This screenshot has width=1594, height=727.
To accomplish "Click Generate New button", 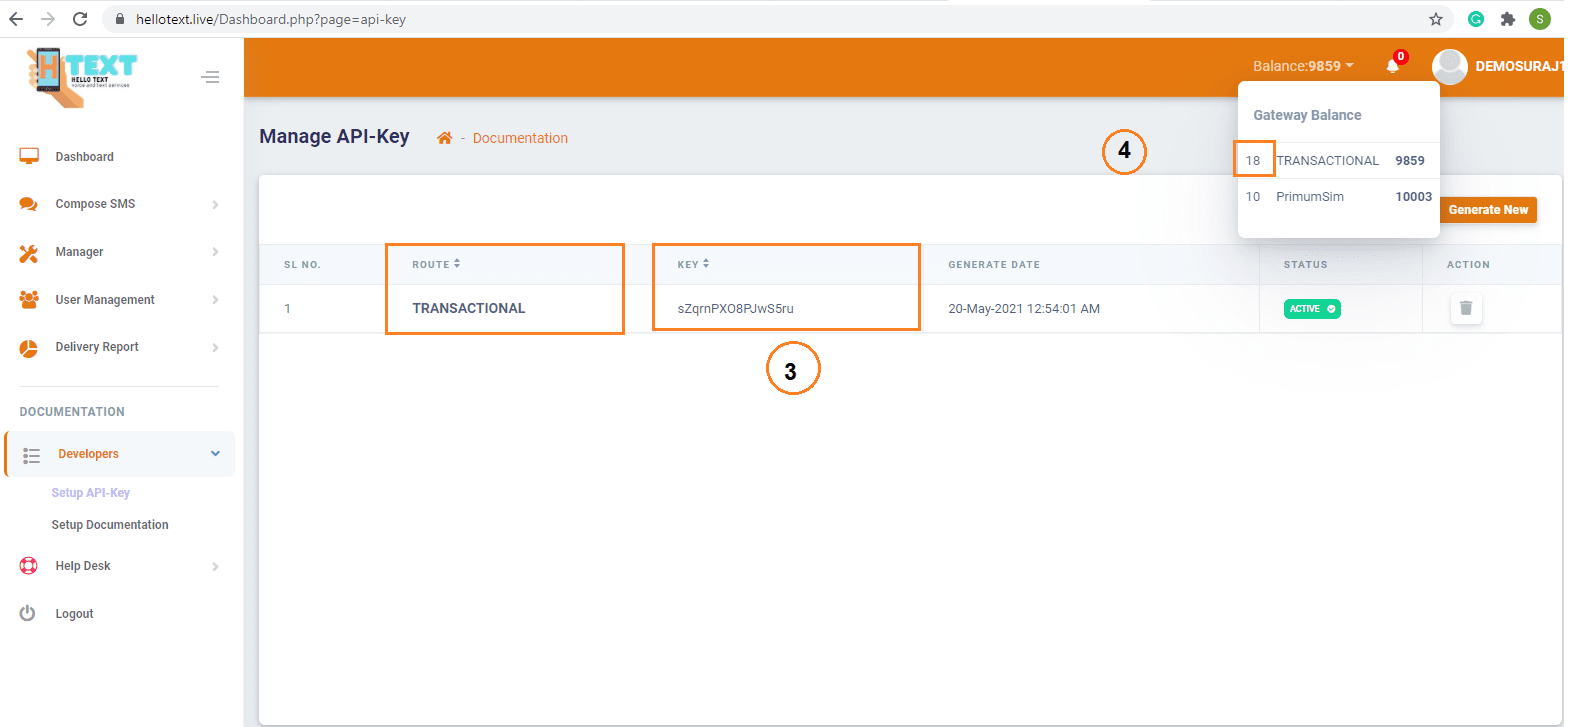I will pos(1487,210).
